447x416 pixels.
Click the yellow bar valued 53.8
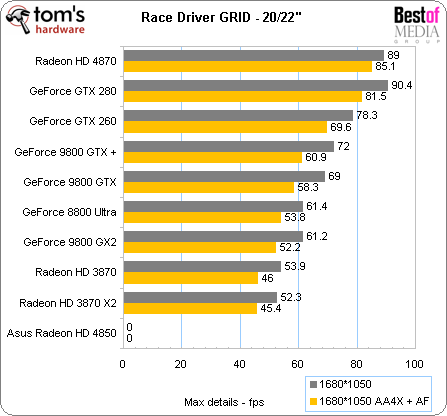pyautogui.click(x=202, y=217)
